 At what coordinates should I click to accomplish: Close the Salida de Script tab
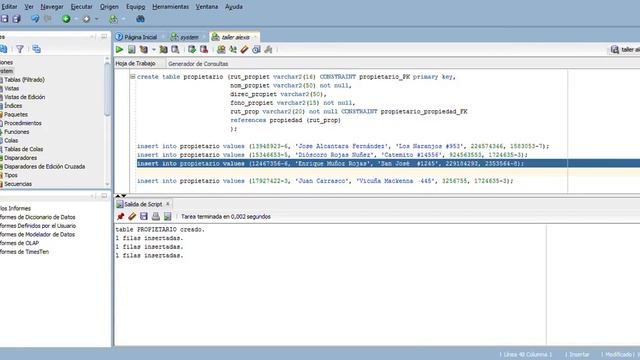pyautogui.click(x=168, y=204)
